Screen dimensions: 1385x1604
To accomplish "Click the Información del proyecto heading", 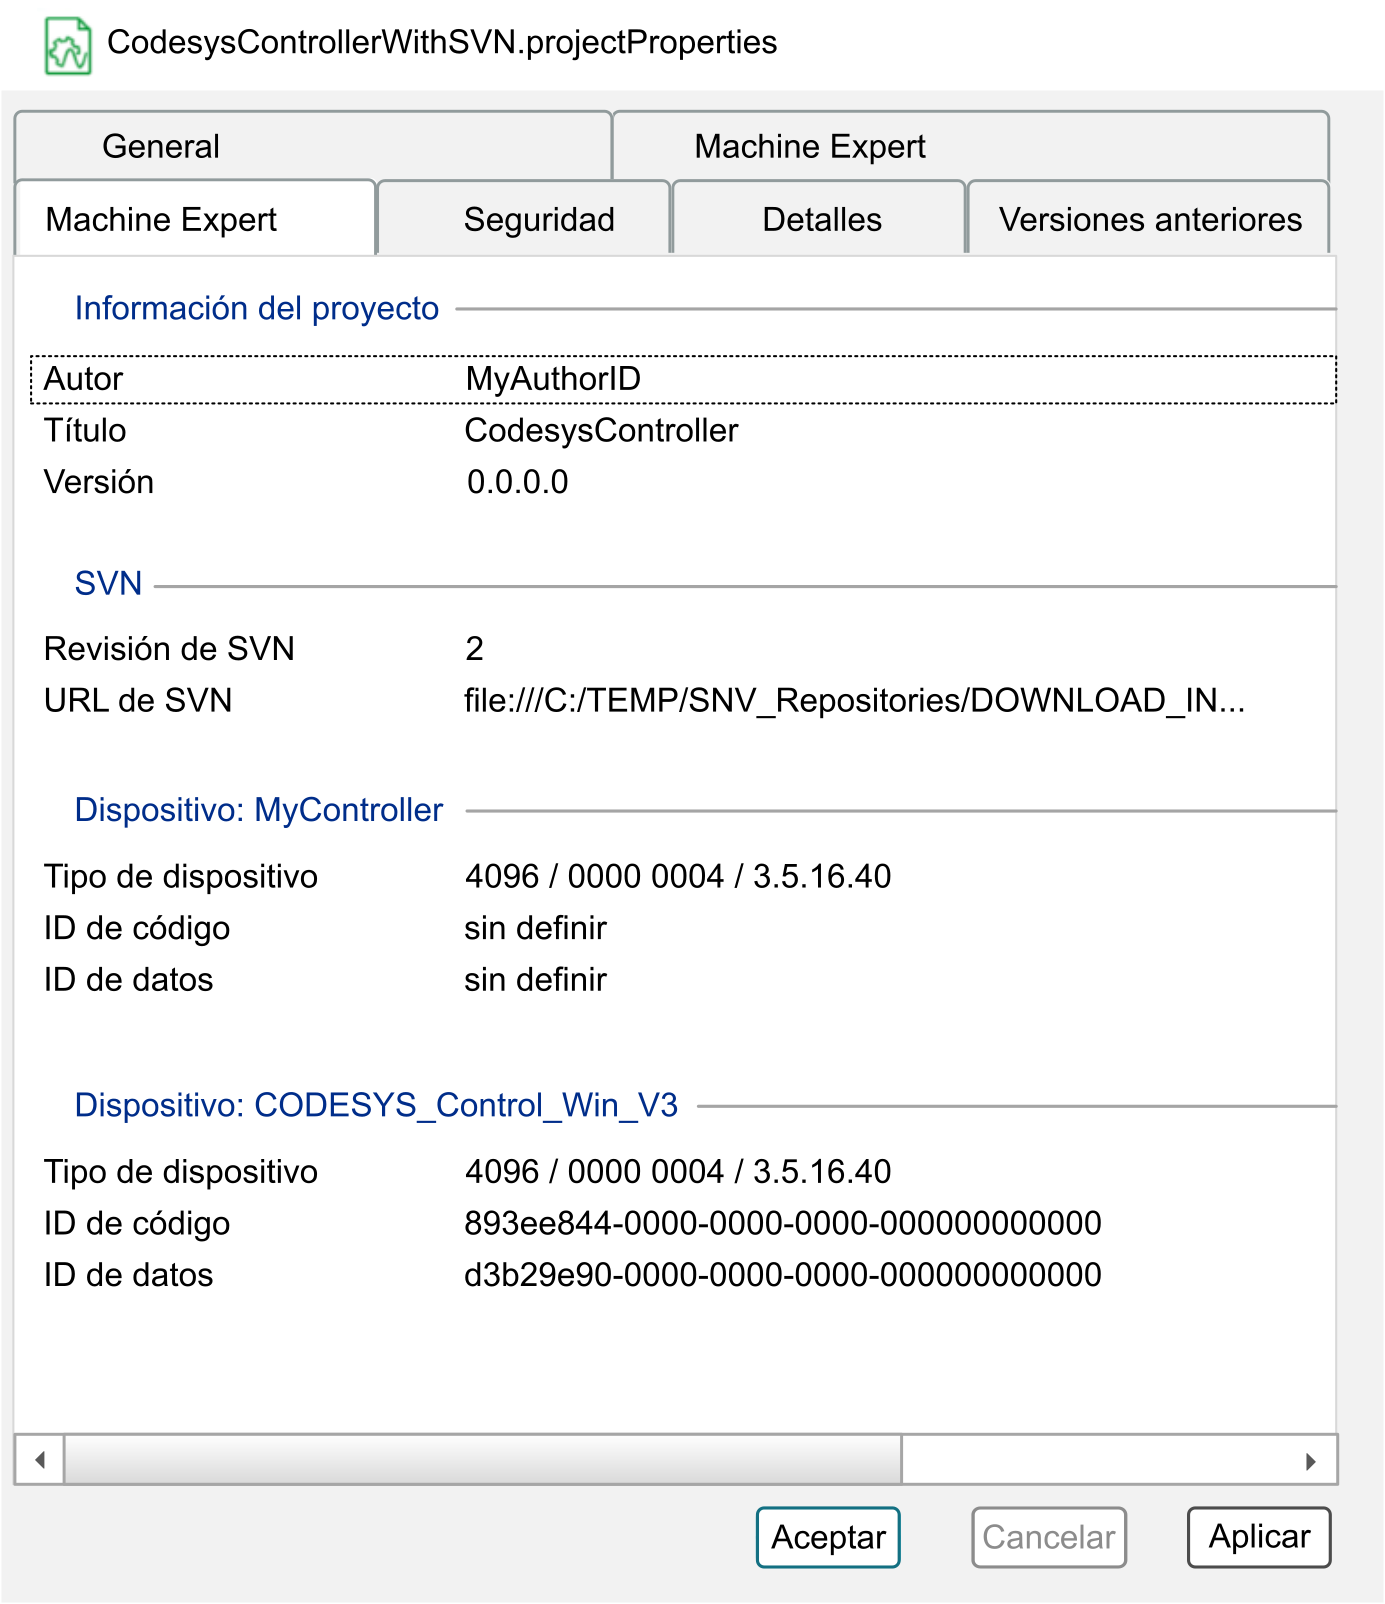I will (x=257, y=308).
